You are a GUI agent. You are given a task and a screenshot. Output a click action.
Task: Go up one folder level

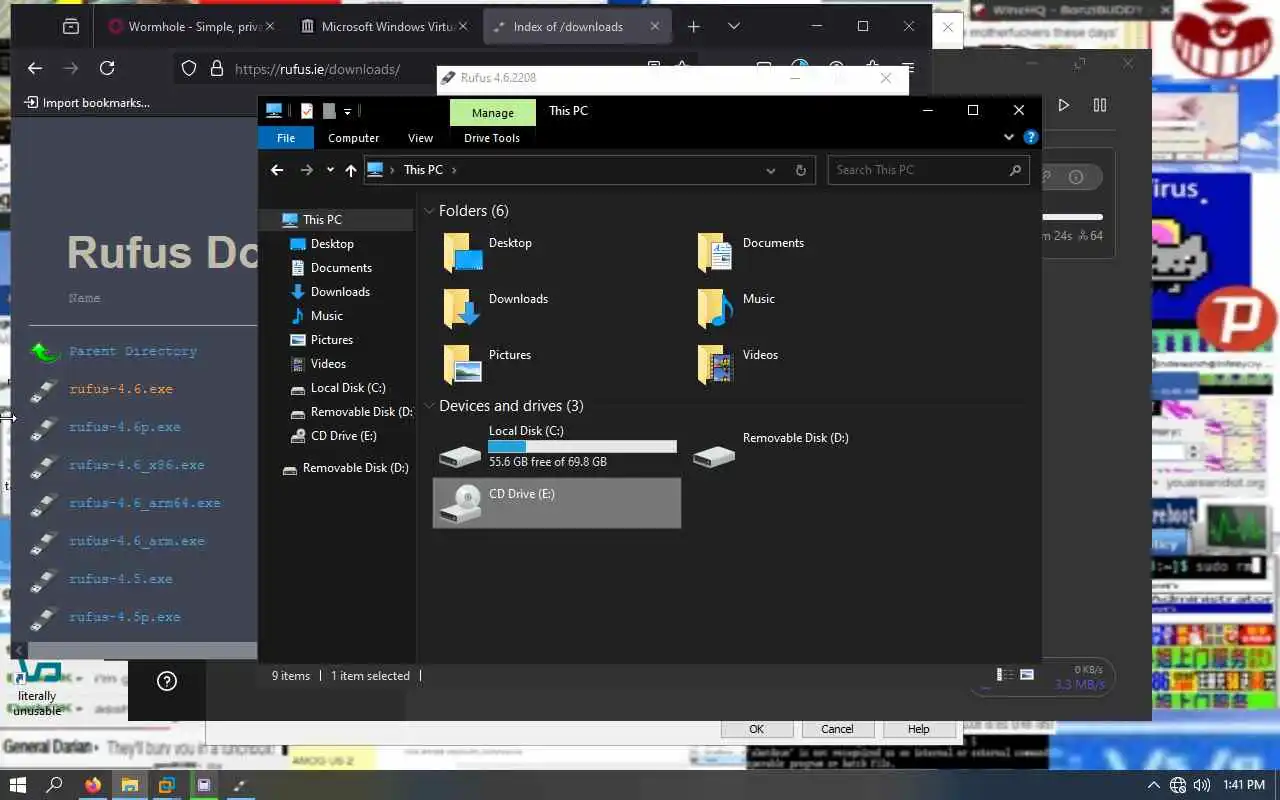point(350,170)
